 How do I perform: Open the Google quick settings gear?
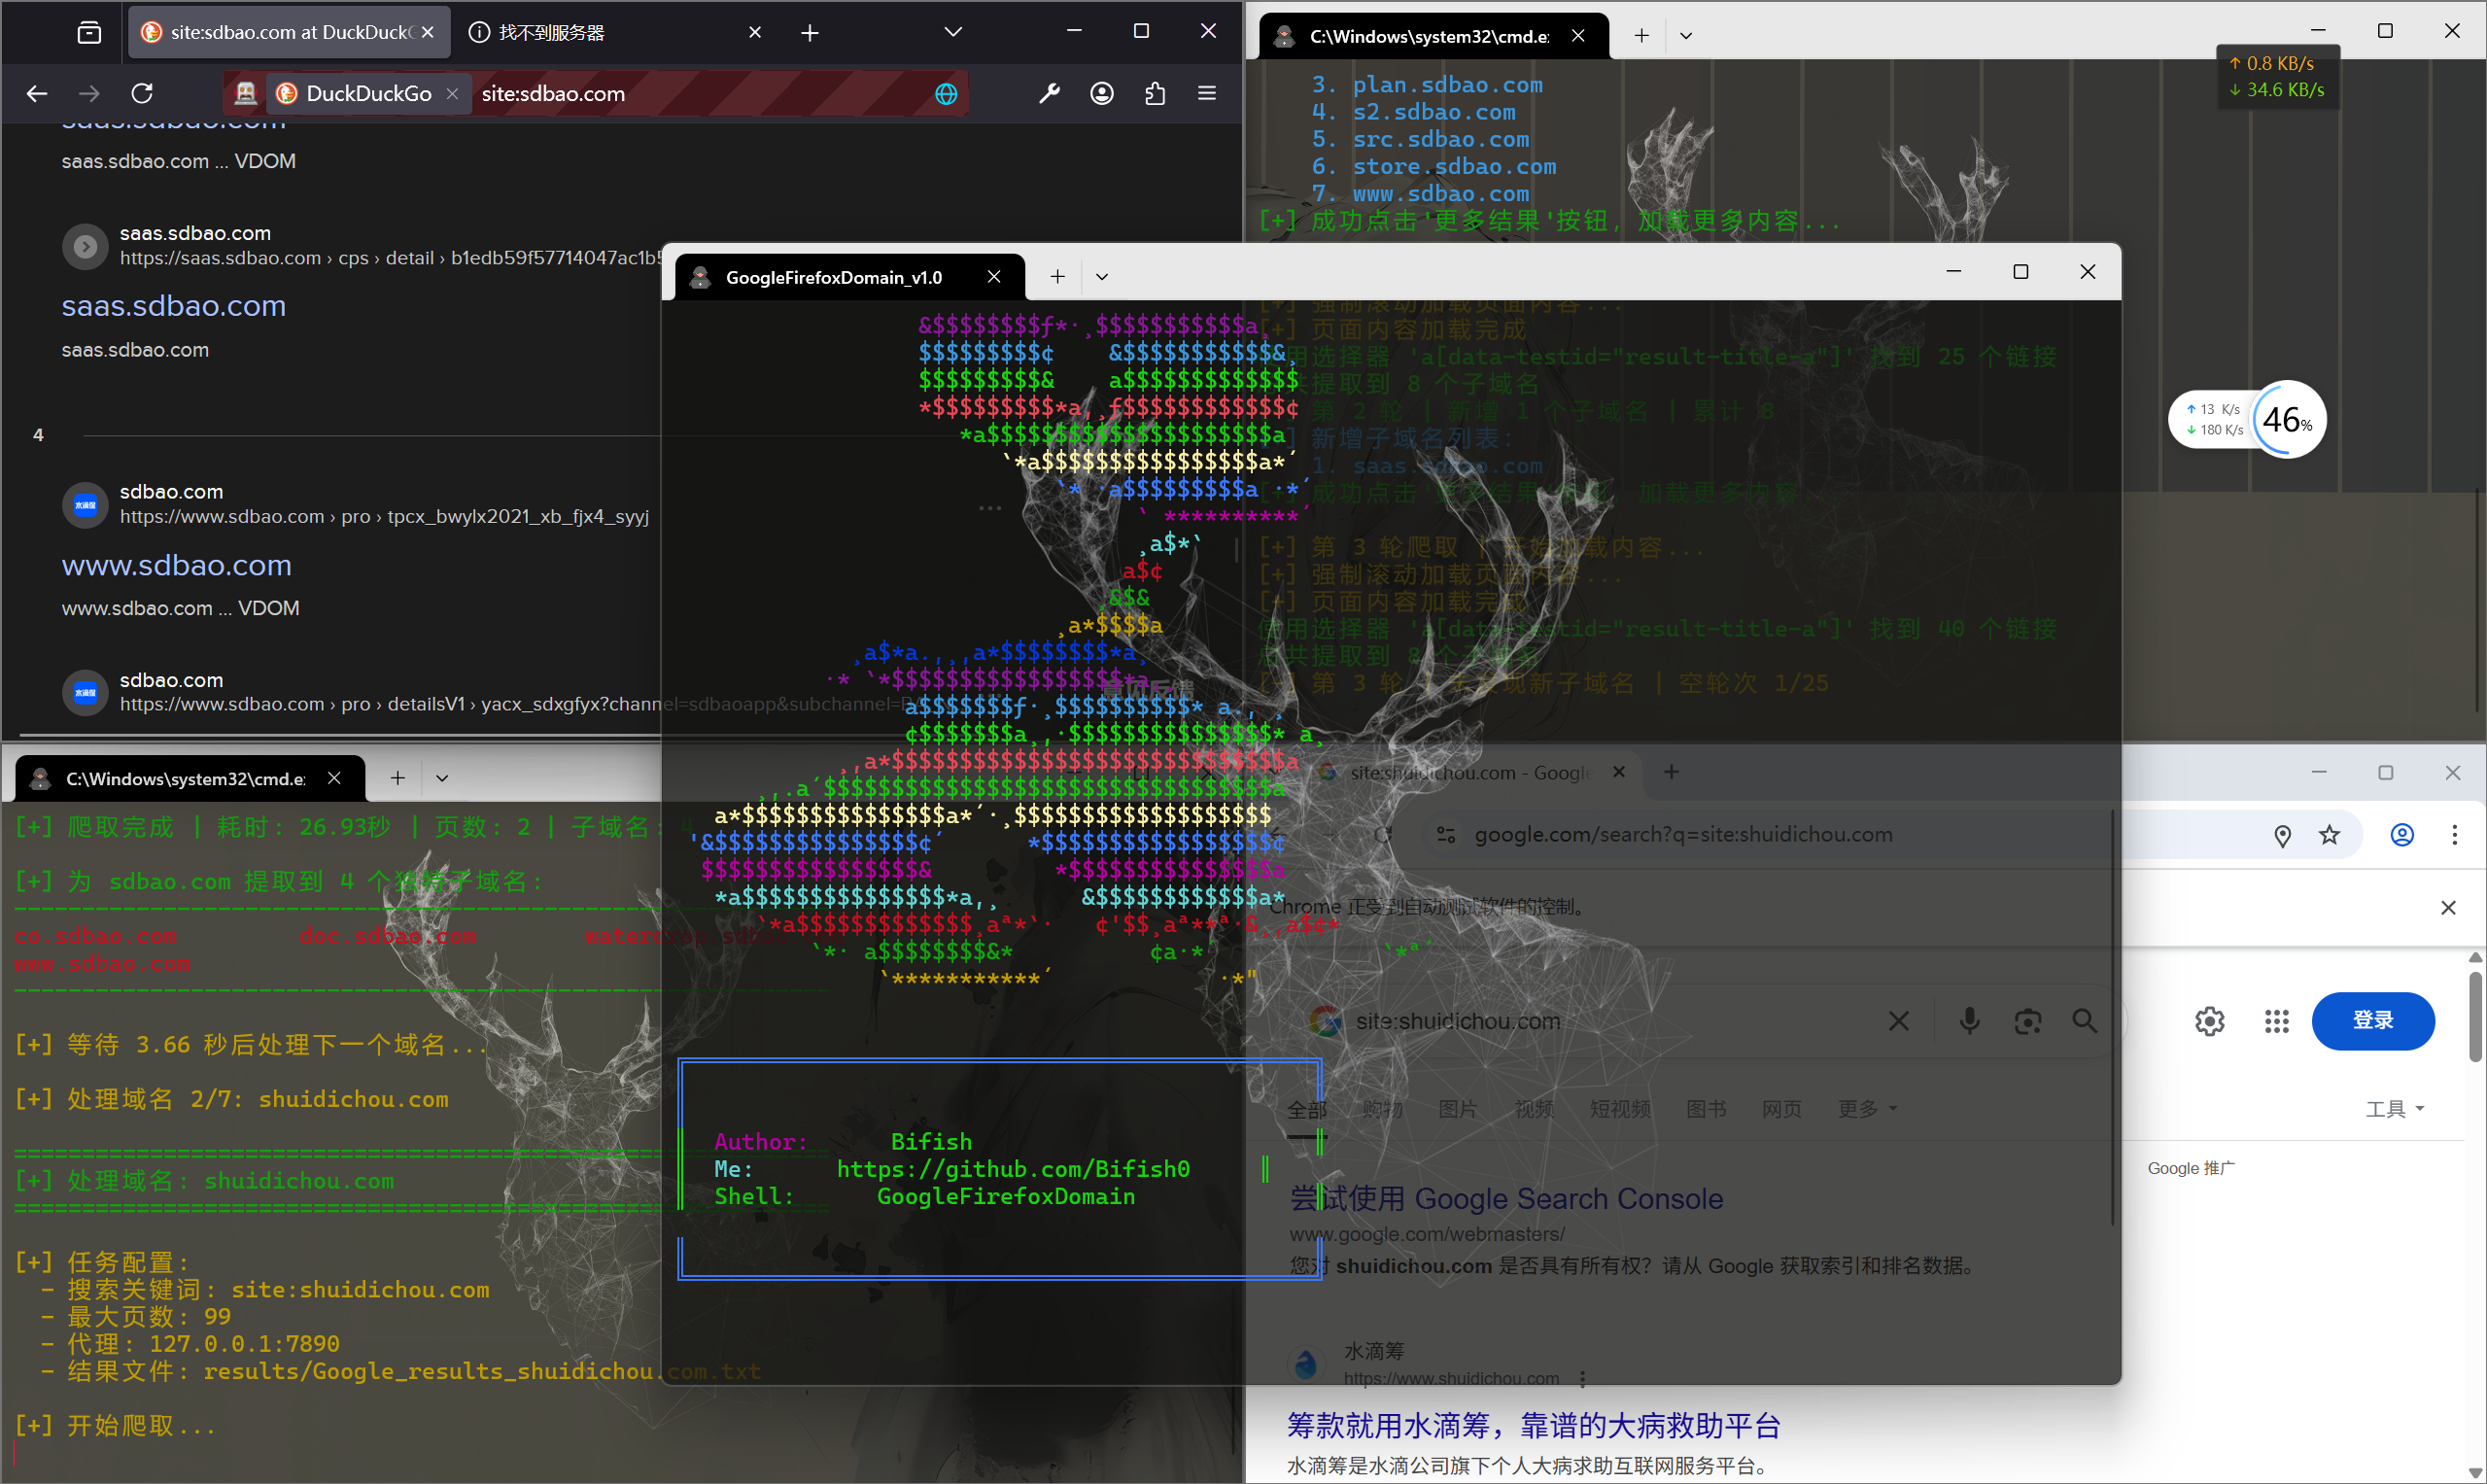click(2210, 1021)
